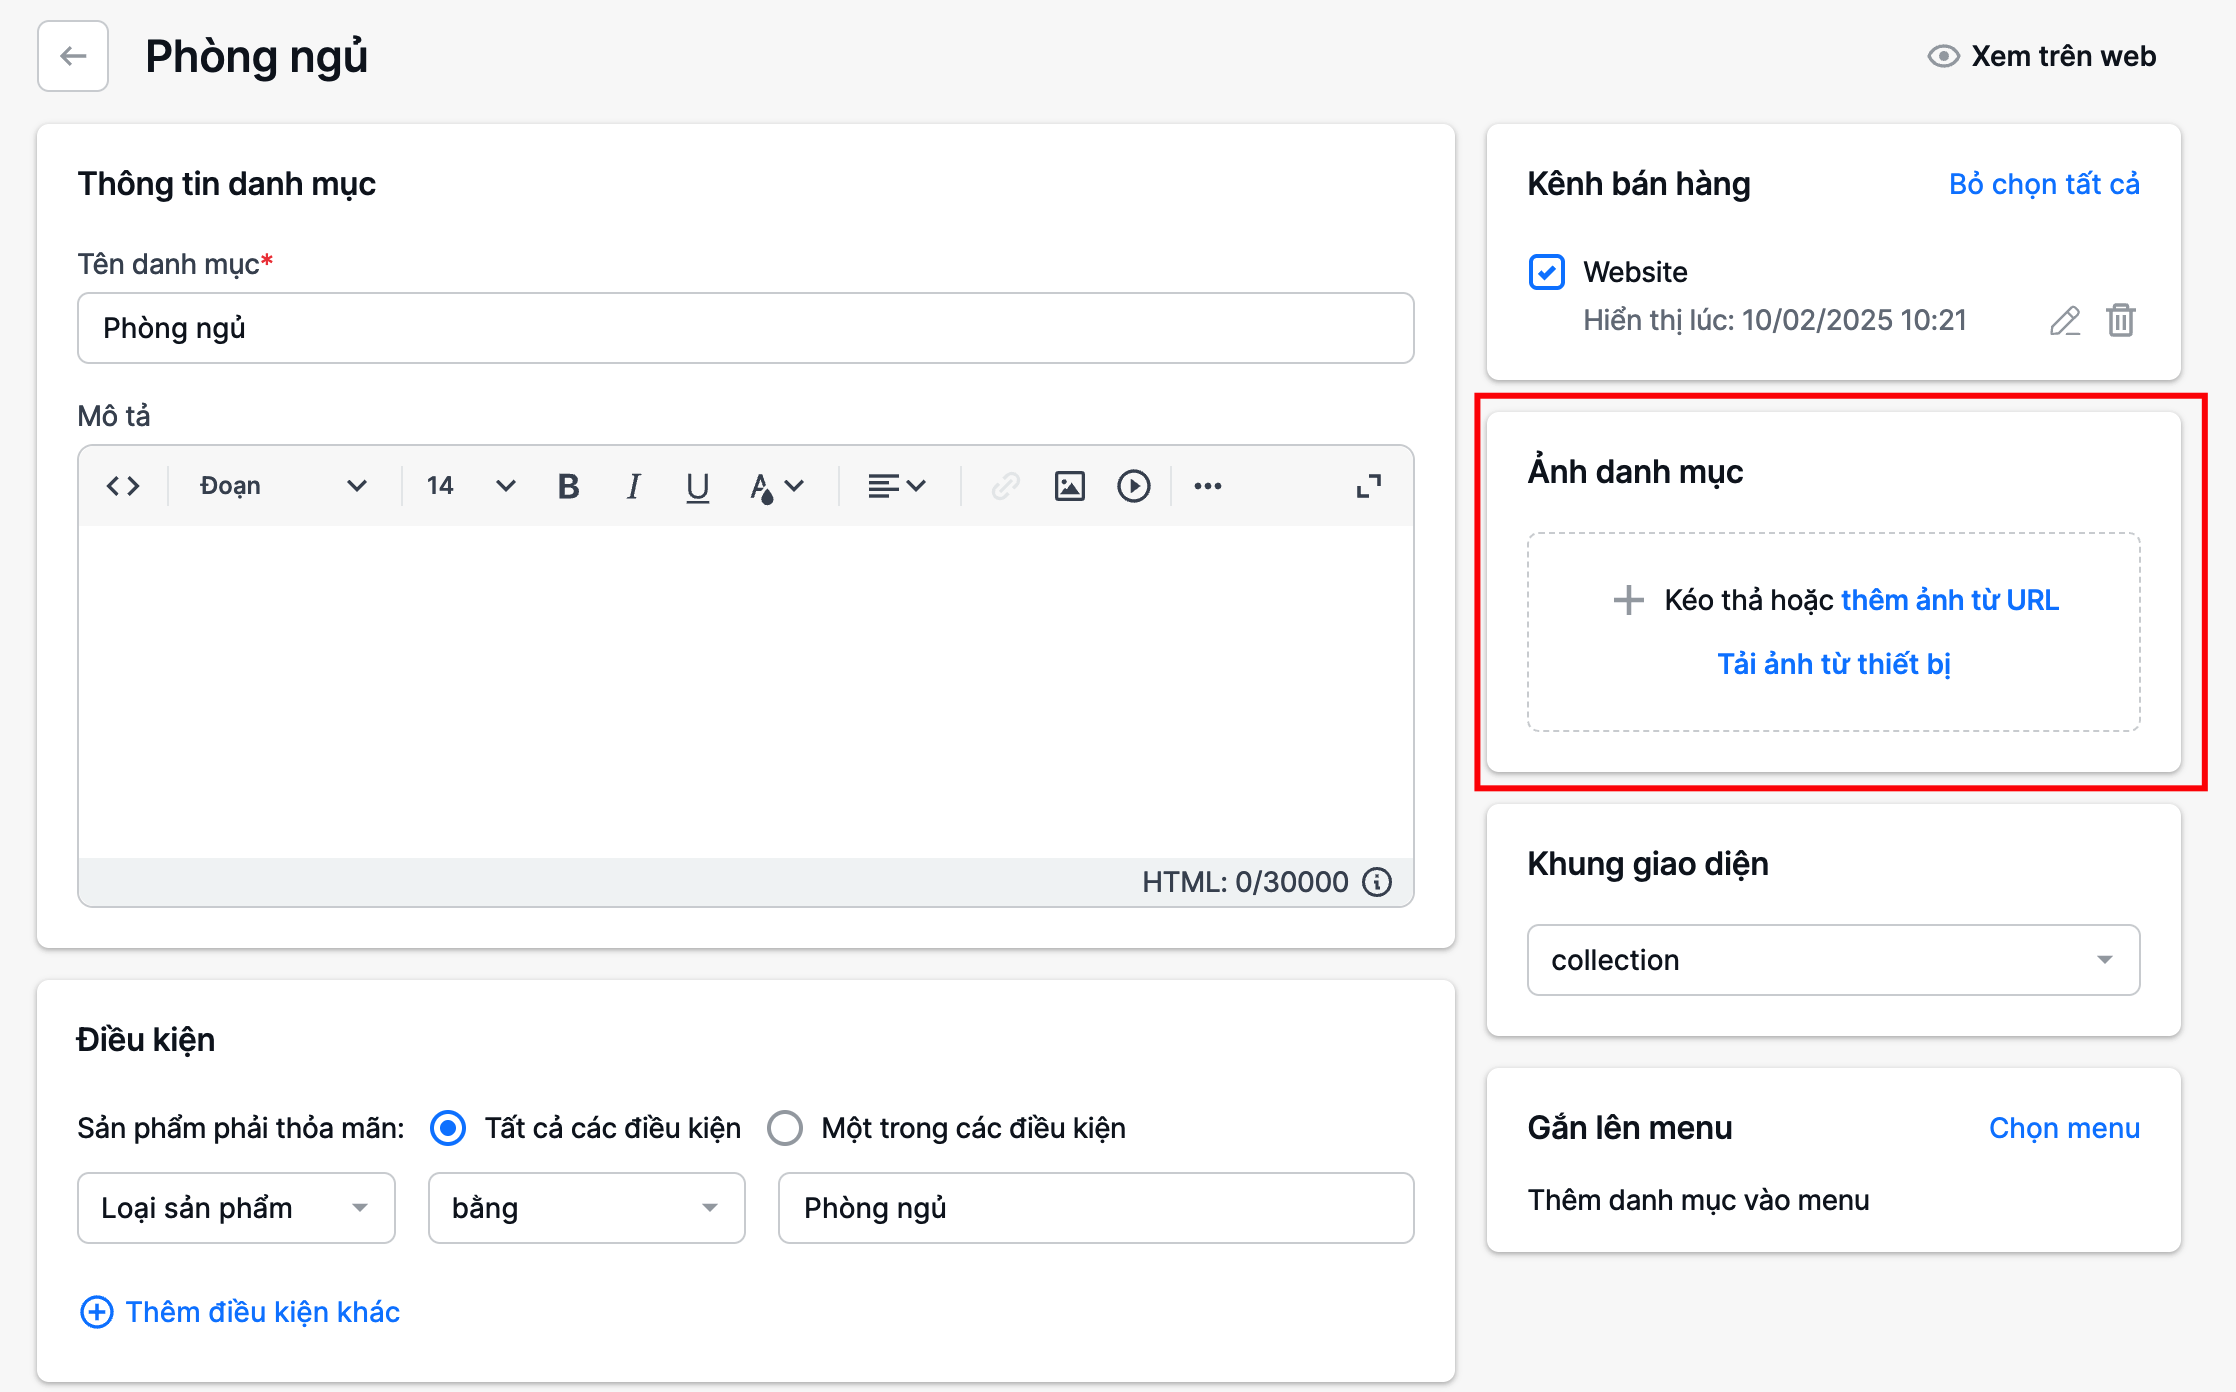The image size is (2236, 1392).
Task: Open more toolbar options ellipsis menu
Action: click(1207, 486)
